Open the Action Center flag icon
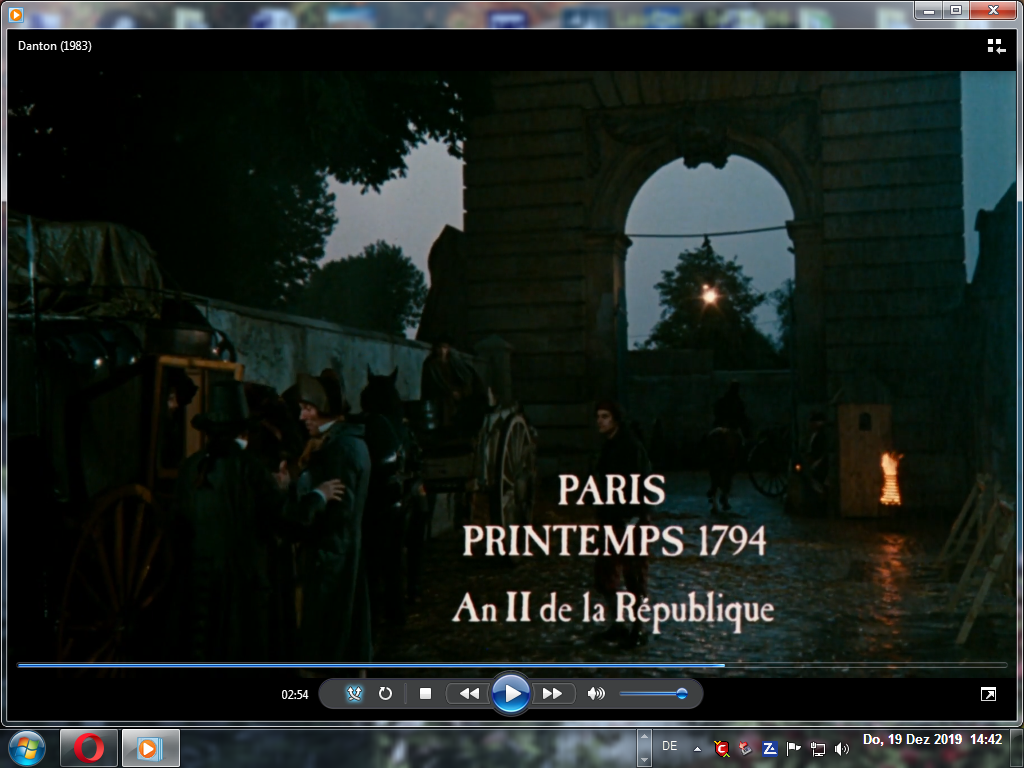The image size is (1024, 768). click(x=793, y=748)
